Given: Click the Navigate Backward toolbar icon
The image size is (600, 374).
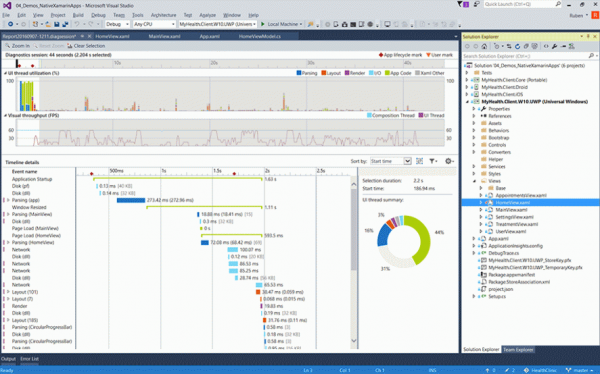Looking at the screenshot, I should [x=10, y=24].
